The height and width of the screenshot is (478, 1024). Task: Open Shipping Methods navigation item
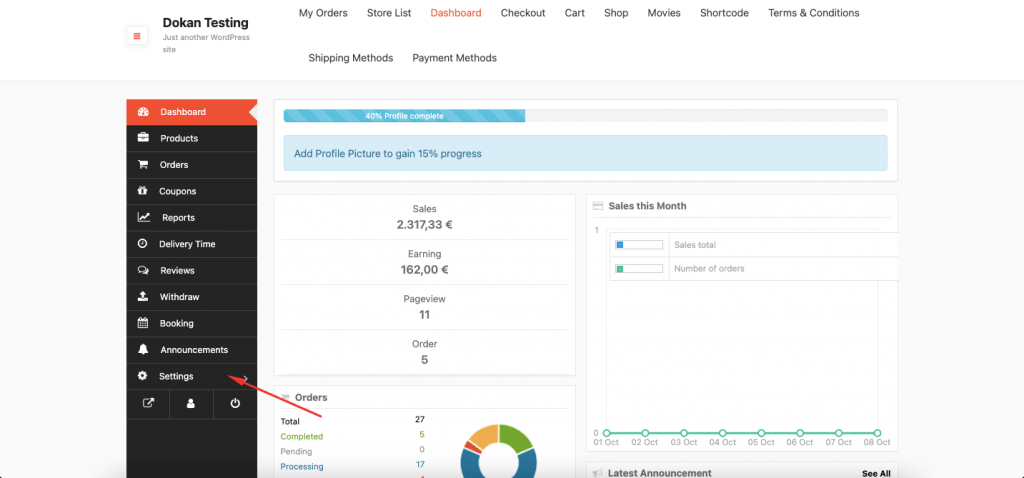(x=350, y=58)
